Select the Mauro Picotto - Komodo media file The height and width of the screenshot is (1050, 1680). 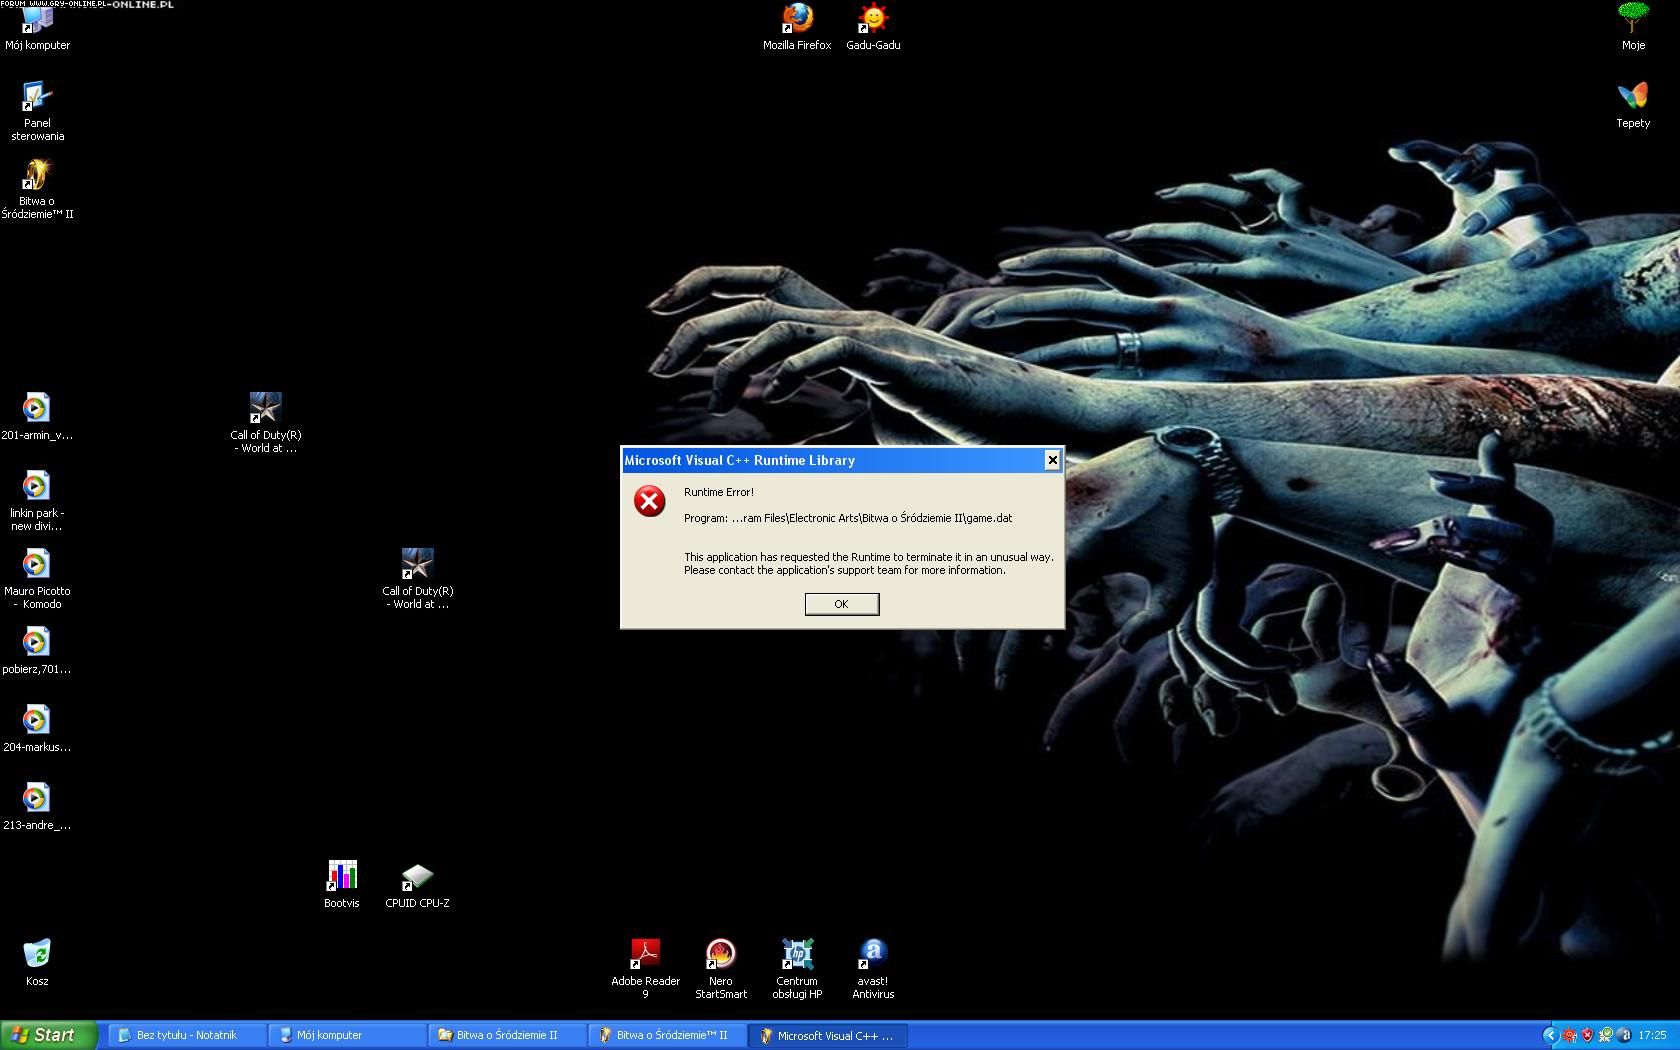click(x=37, y=566)
